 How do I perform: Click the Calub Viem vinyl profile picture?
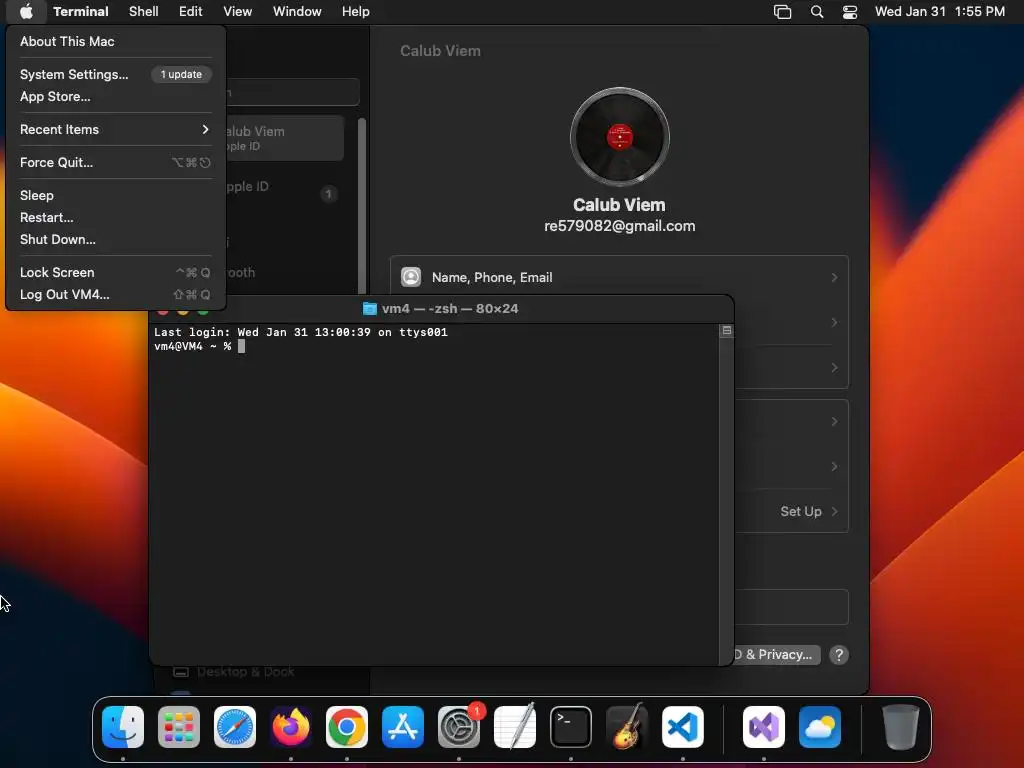(620, 137)
